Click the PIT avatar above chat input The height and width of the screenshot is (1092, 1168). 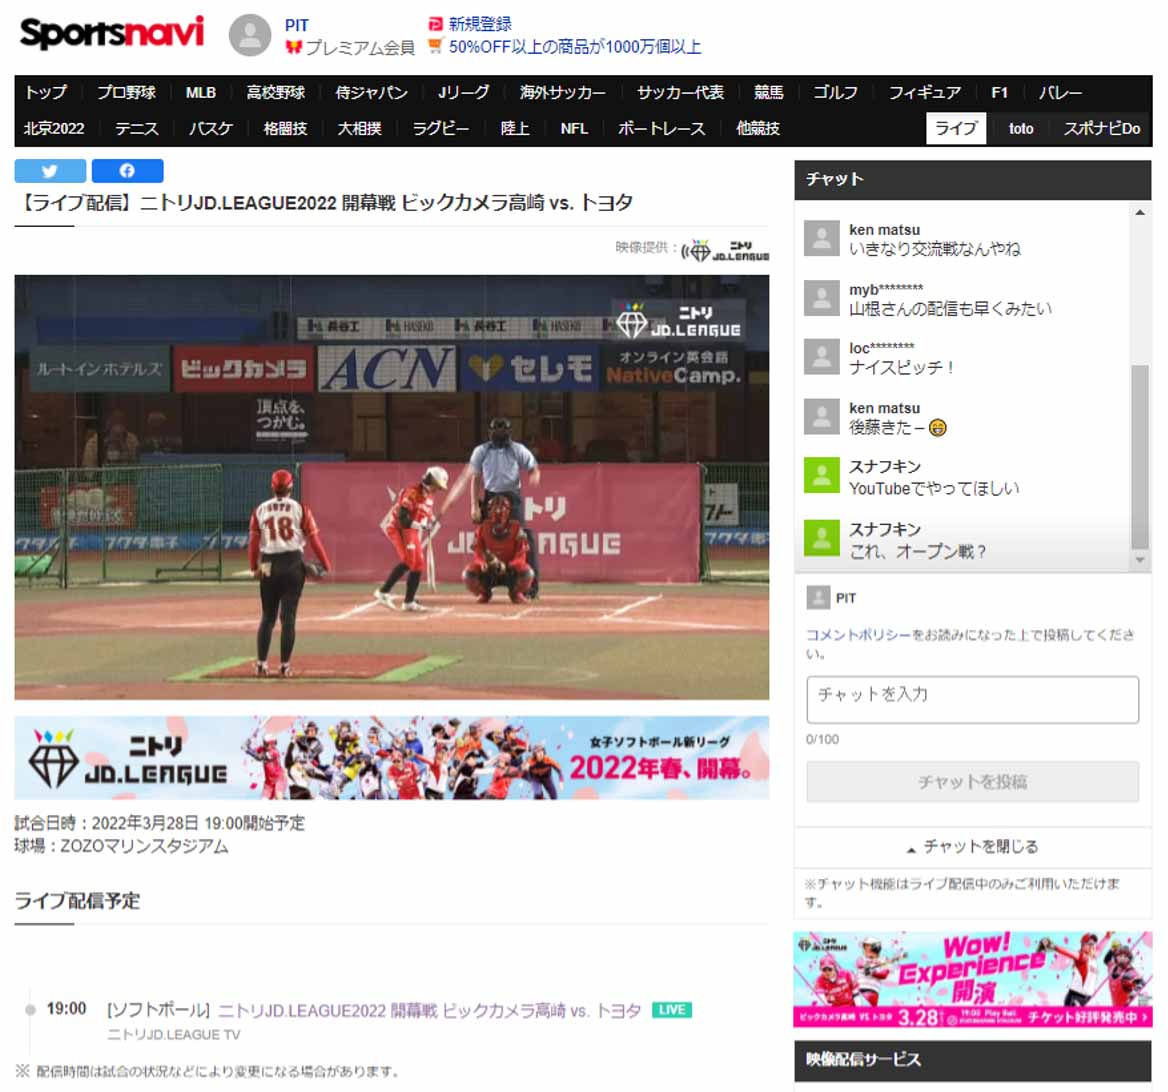(818, 597)
